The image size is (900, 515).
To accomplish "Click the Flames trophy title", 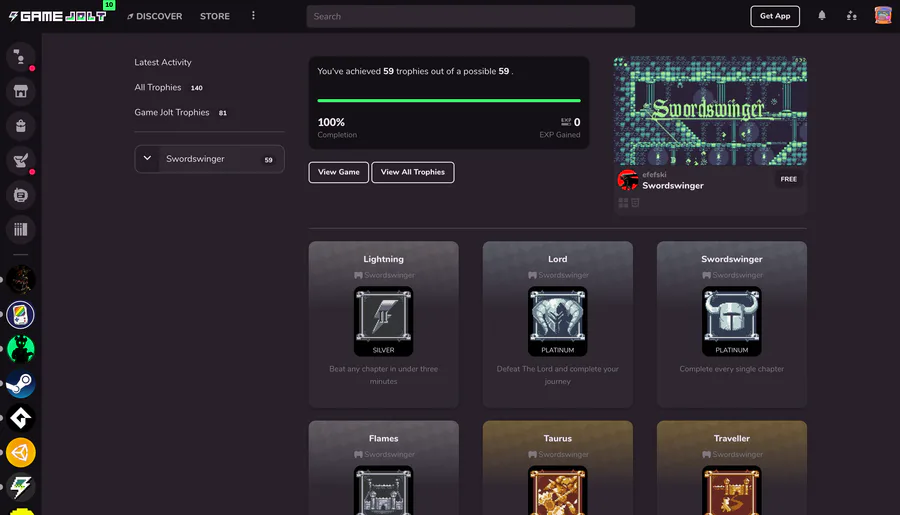I will (x=383, y=438).
